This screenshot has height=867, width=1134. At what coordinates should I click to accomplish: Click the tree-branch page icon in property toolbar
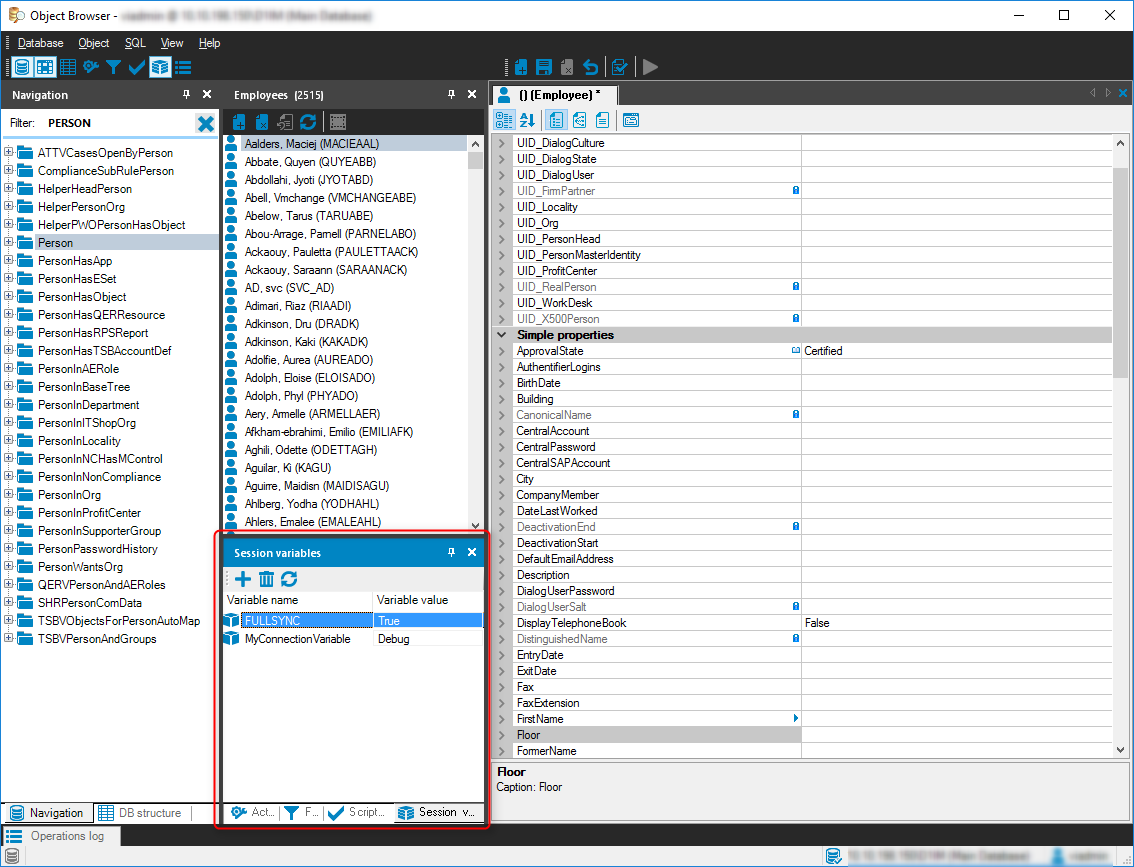pyautogui.click(x=579, y=120)
